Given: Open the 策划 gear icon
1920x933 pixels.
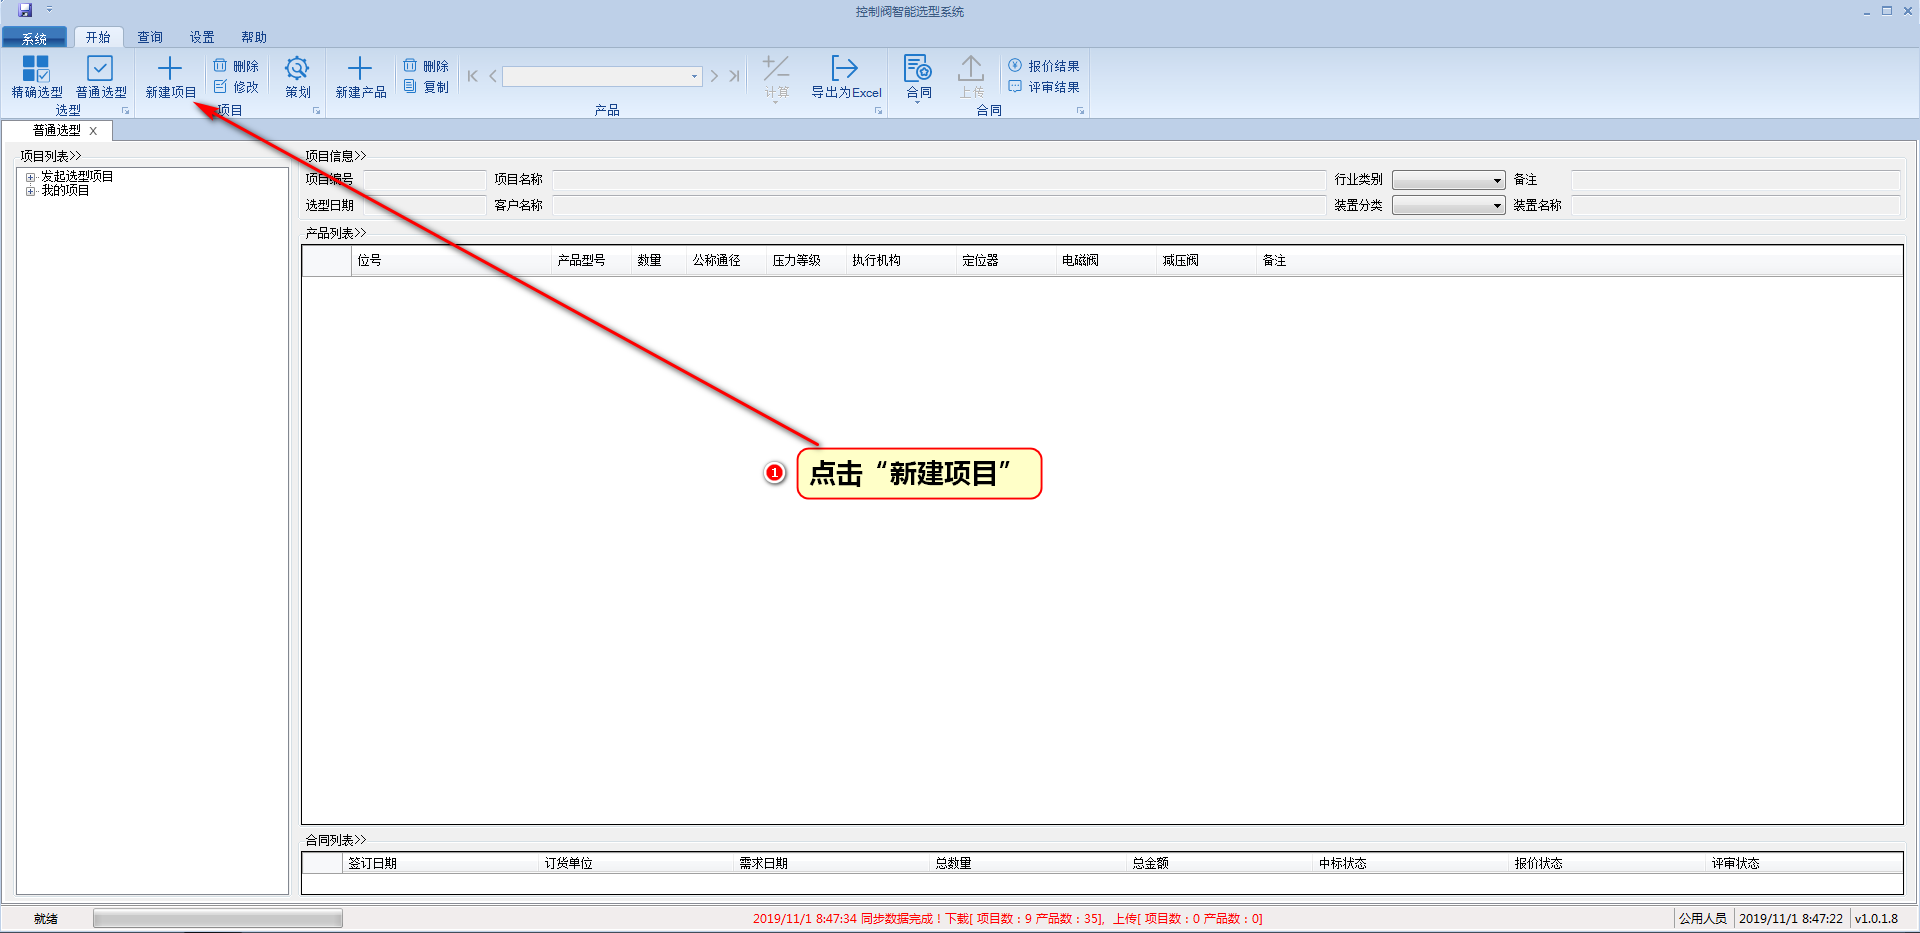Looking at the screenshot, I should click(x=297, y=69).
